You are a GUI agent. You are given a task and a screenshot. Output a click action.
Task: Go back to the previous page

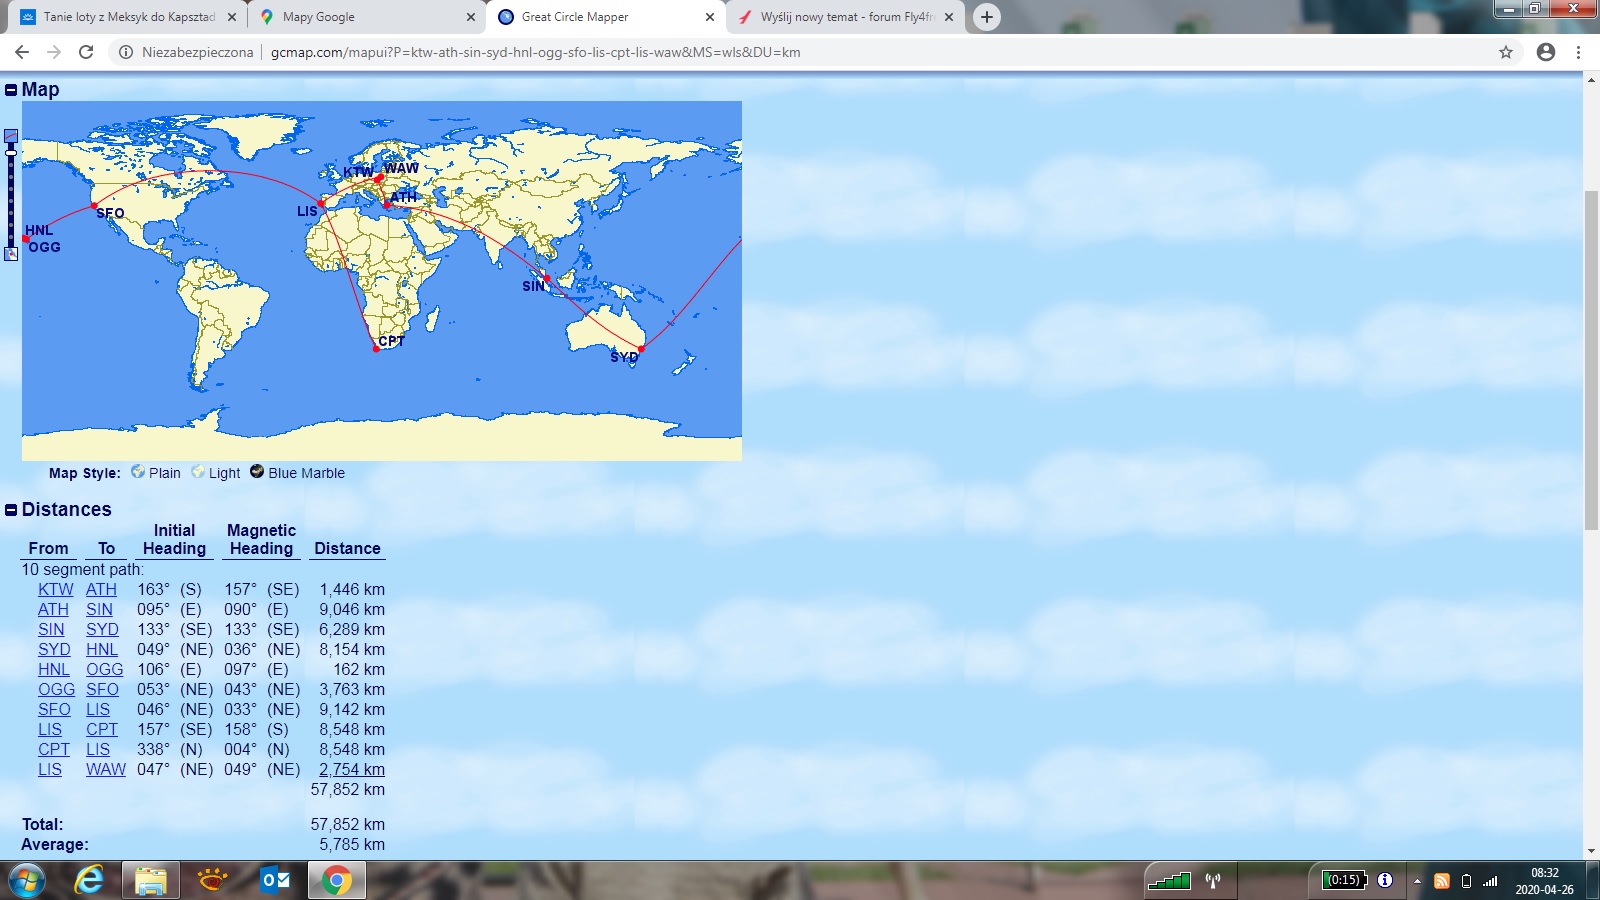coord(22,52)
